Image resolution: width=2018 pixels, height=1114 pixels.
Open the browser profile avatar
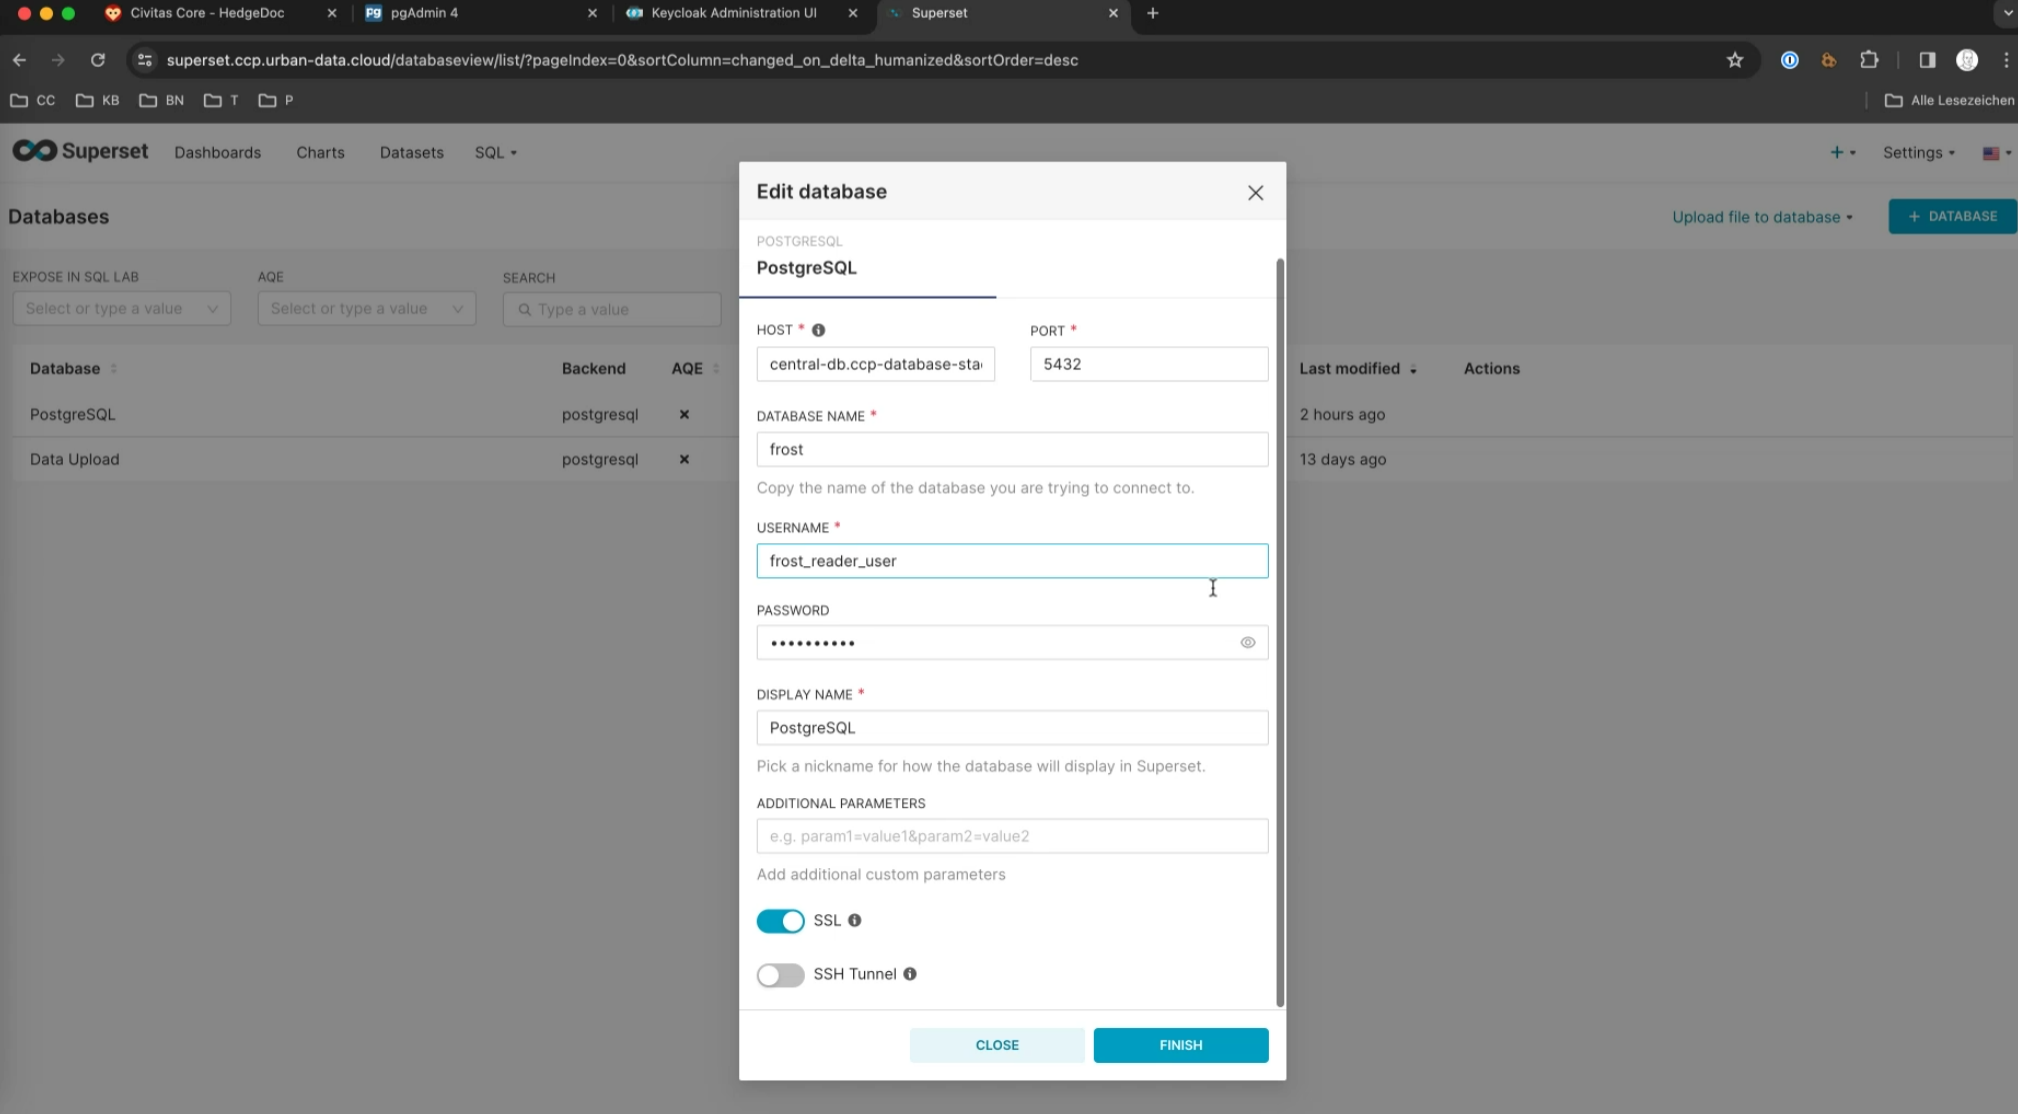coord(1967,60)
